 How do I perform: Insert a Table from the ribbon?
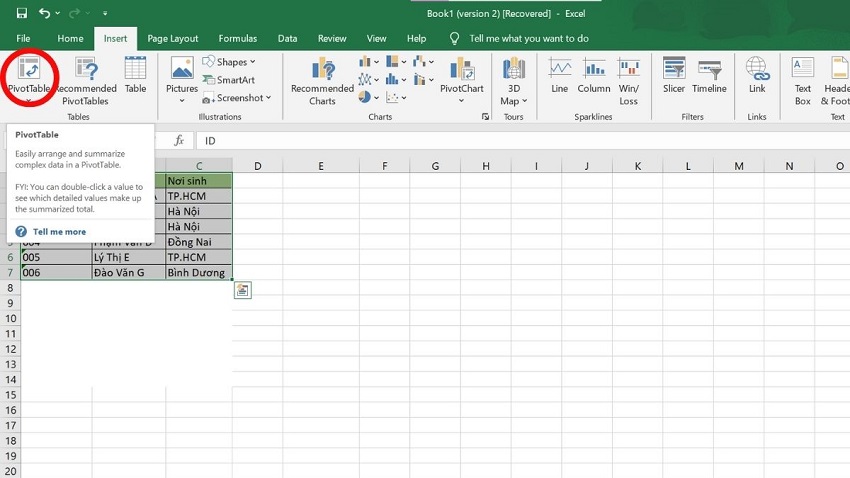[135, 75]
